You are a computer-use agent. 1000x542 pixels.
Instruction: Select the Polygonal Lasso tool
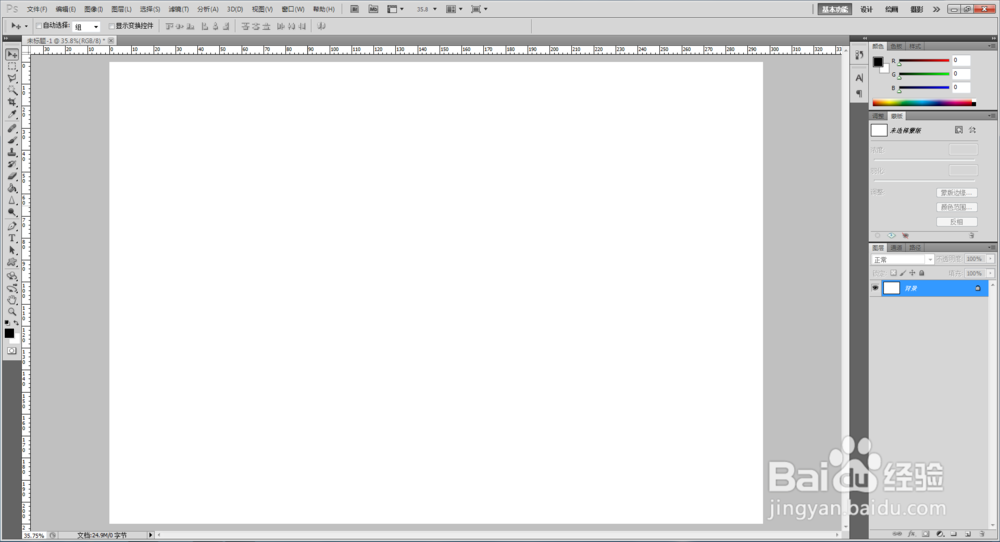pos(11,78)
